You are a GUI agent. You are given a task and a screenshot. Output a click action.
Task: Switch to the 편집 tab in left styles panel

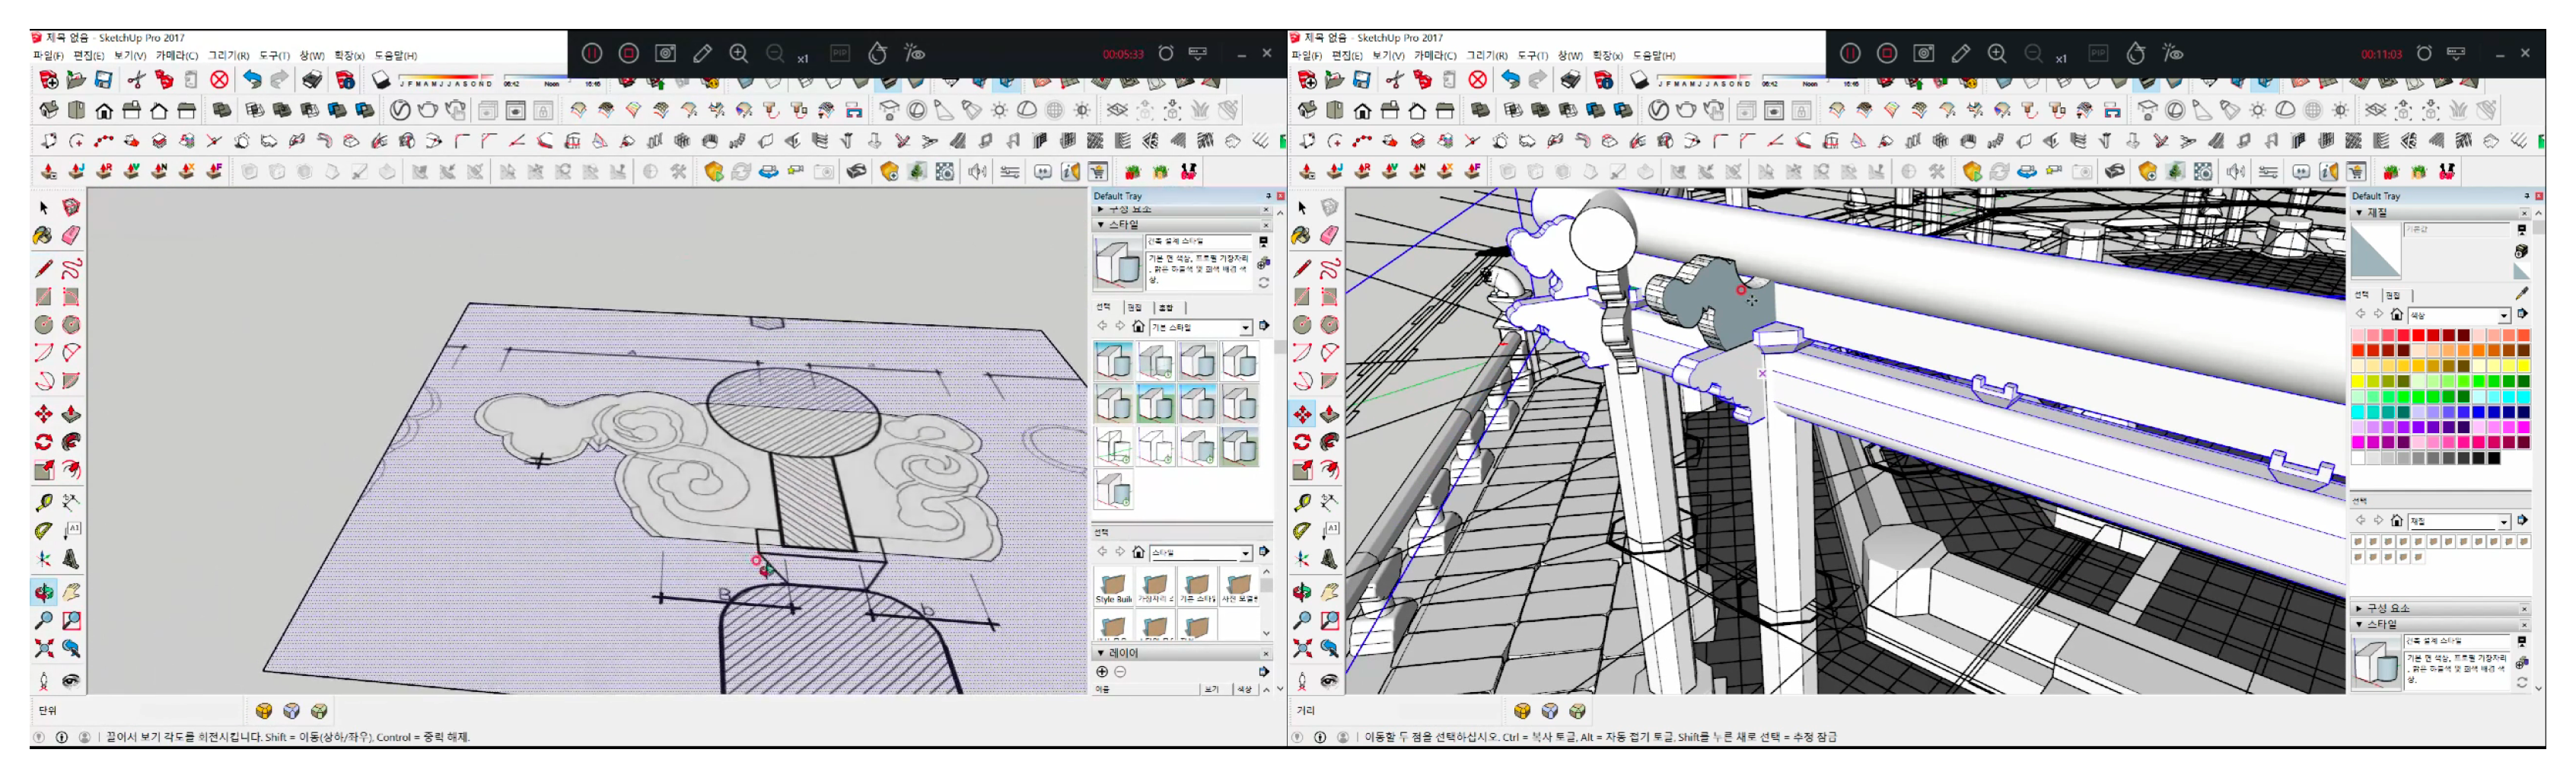(1134, 307)
